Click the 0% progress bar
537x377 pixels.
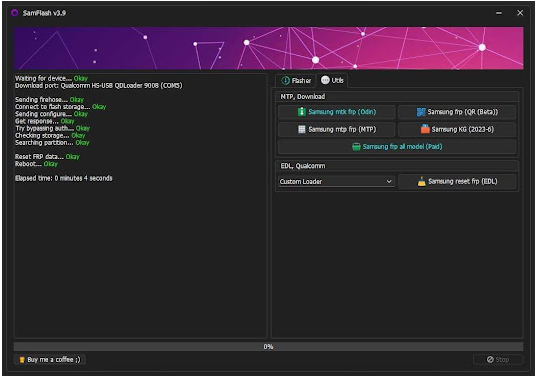[268, 347]
